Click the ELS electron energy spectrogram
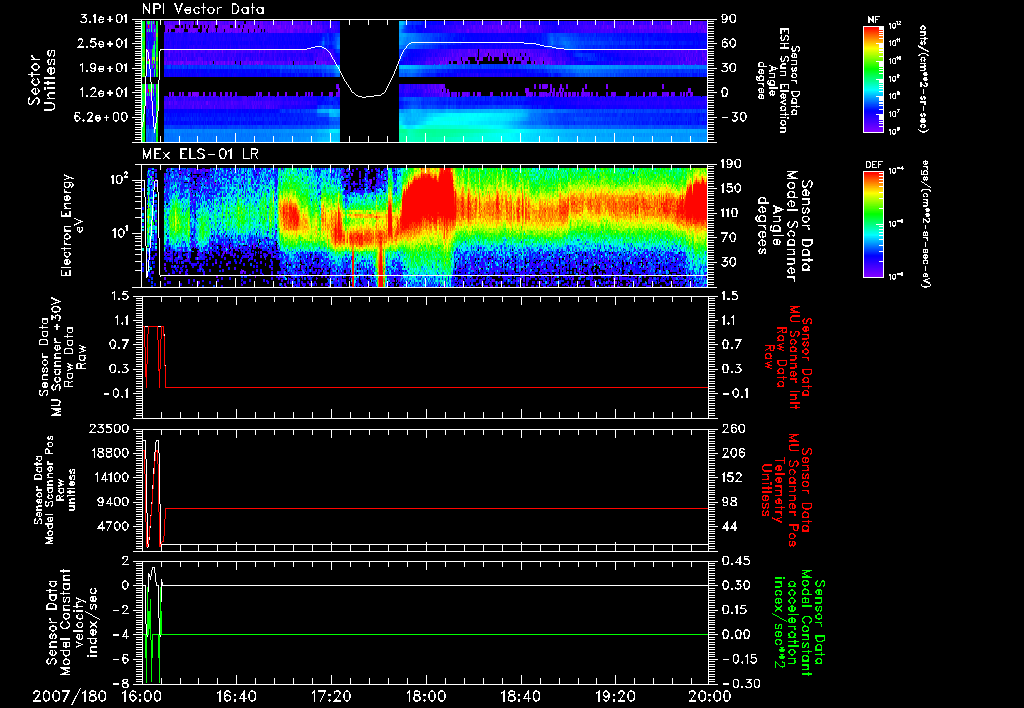The image size is (1024, 708). [425, 226]
